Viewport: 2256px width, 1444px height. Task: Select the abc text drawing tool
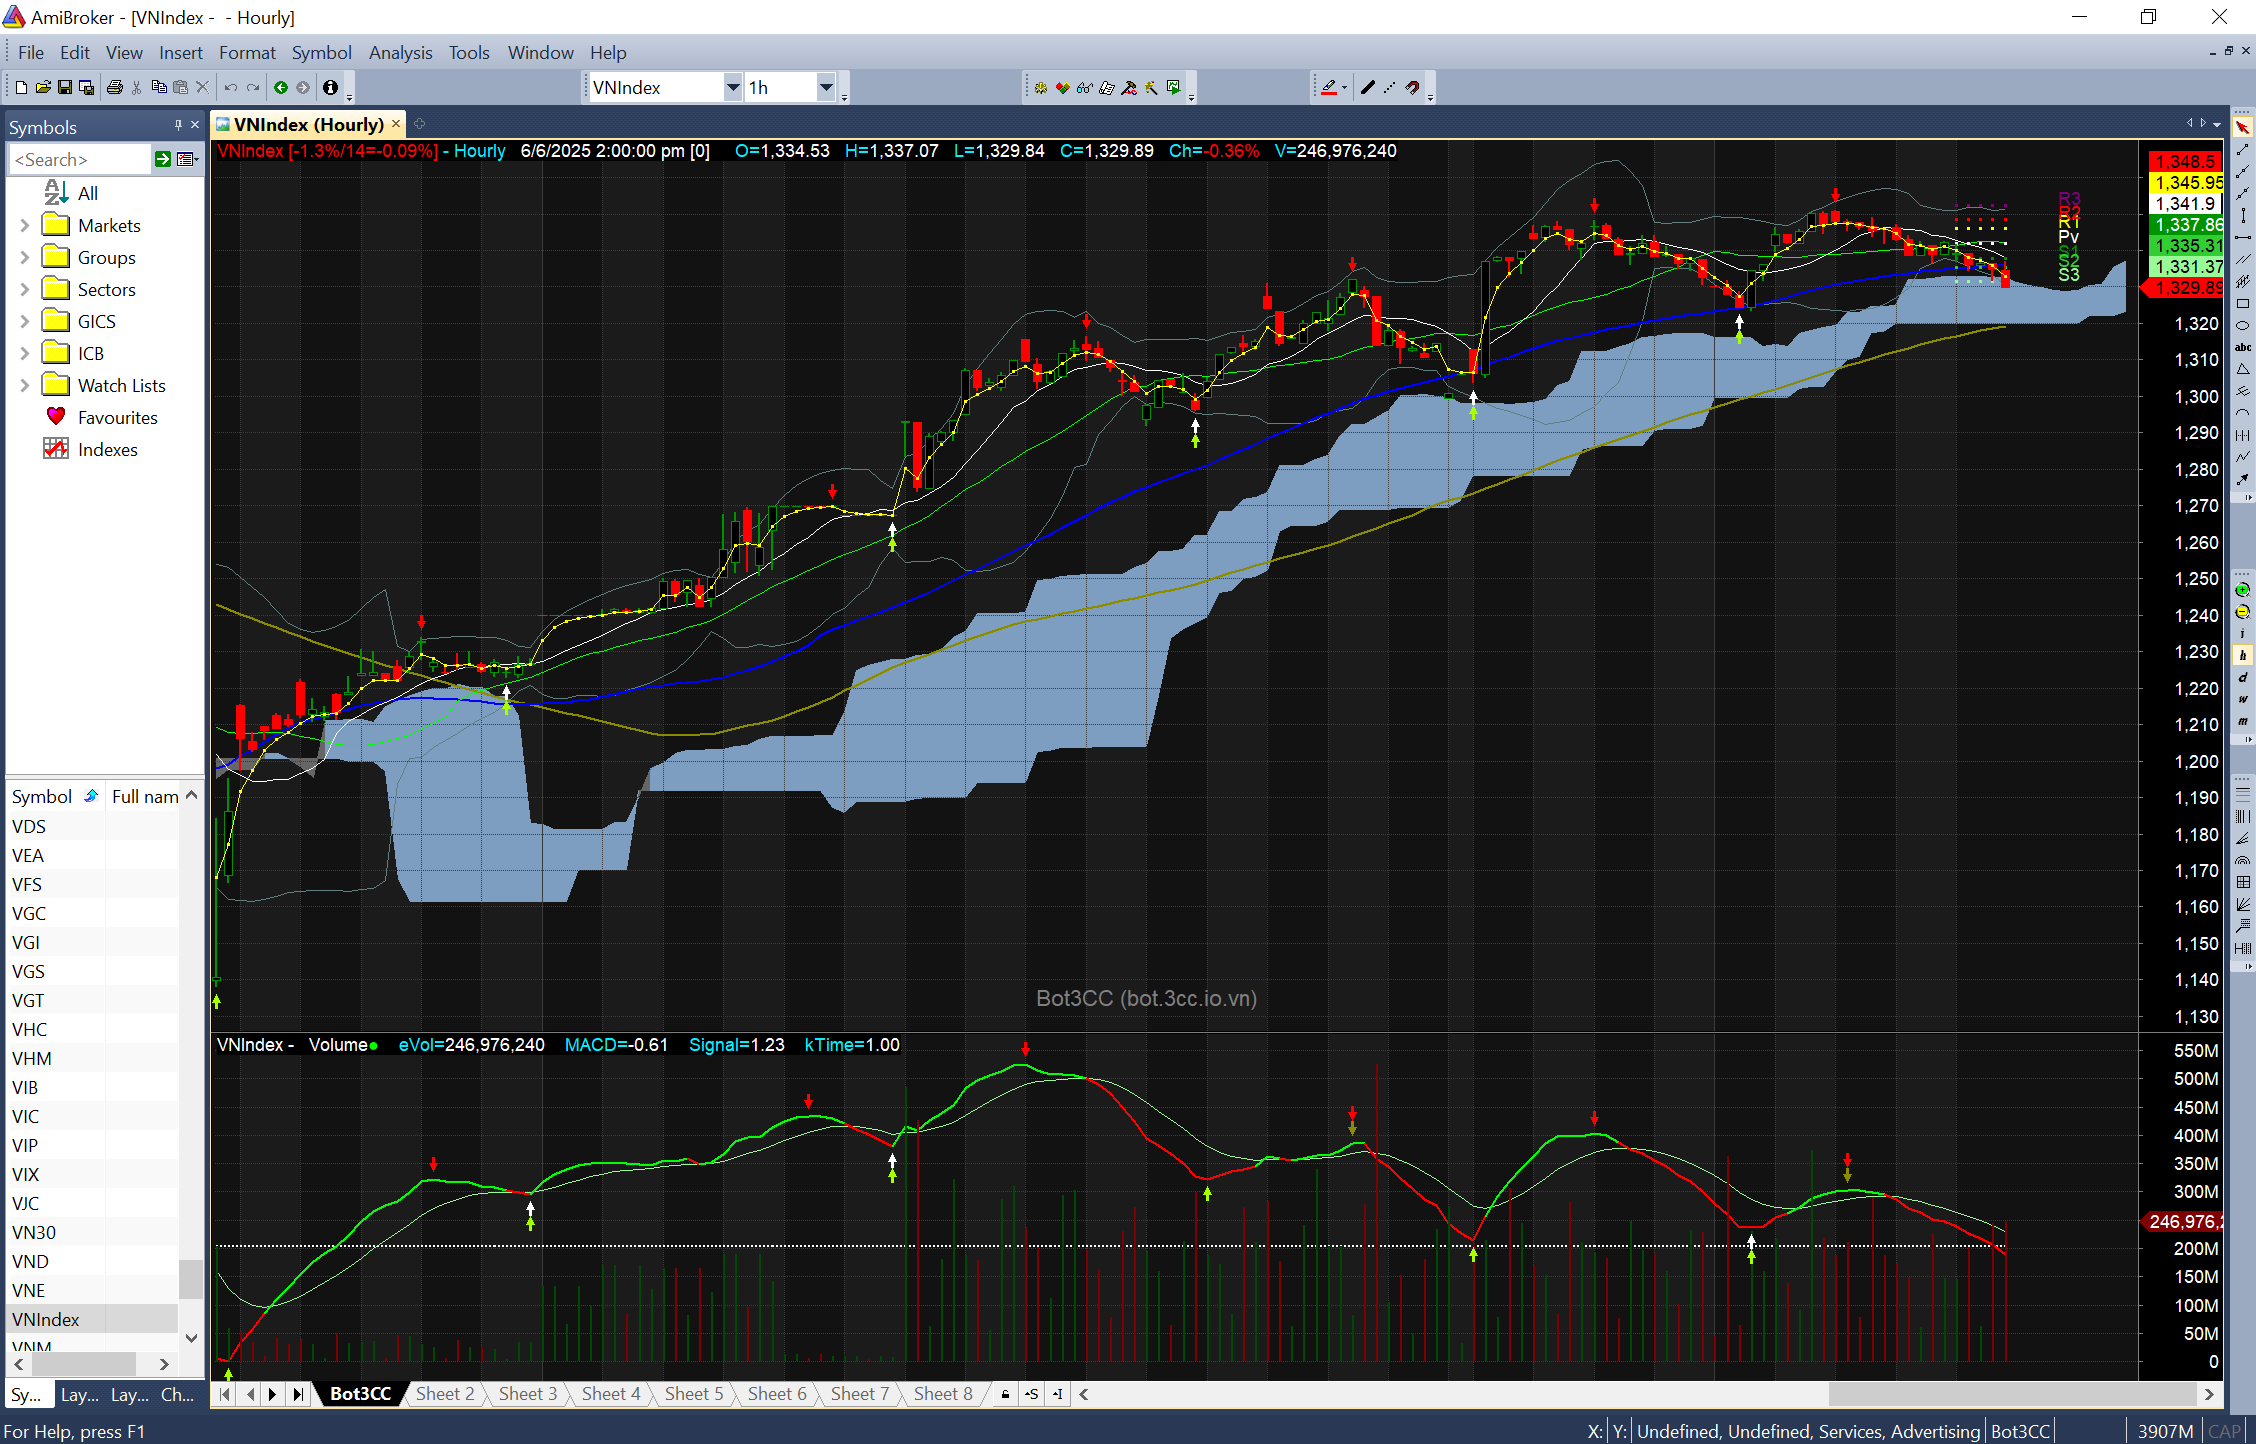[2243, 348]
